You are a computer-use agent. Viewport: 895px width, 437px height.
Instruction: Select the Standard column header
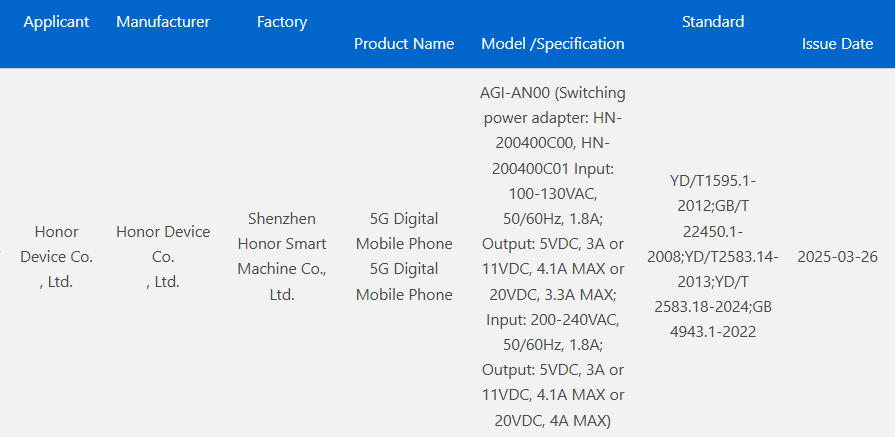(713, 22)
